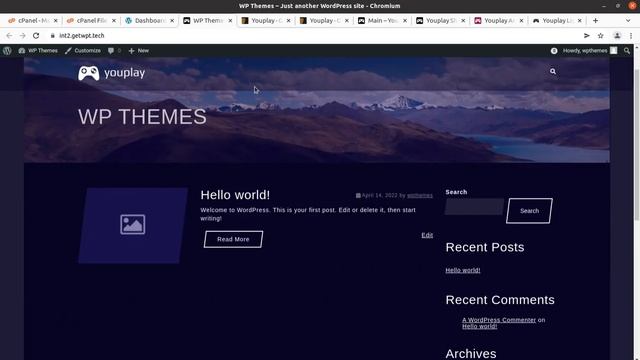Click the header search magnifier icon
This screenshot has width=640, height=360.
pyautogui.click(x=553, y=71)
